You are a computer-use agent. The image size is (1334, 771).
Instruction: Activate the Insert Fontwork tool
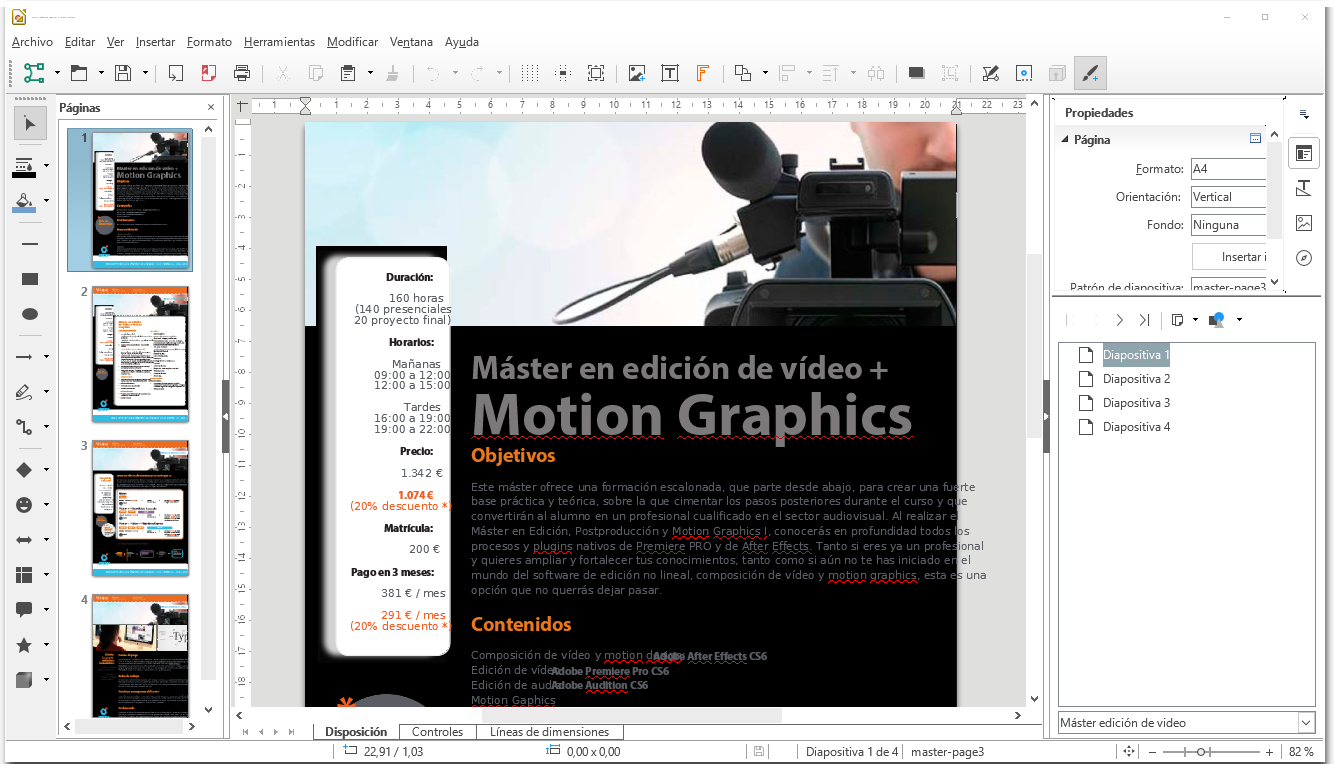(701, 73)
